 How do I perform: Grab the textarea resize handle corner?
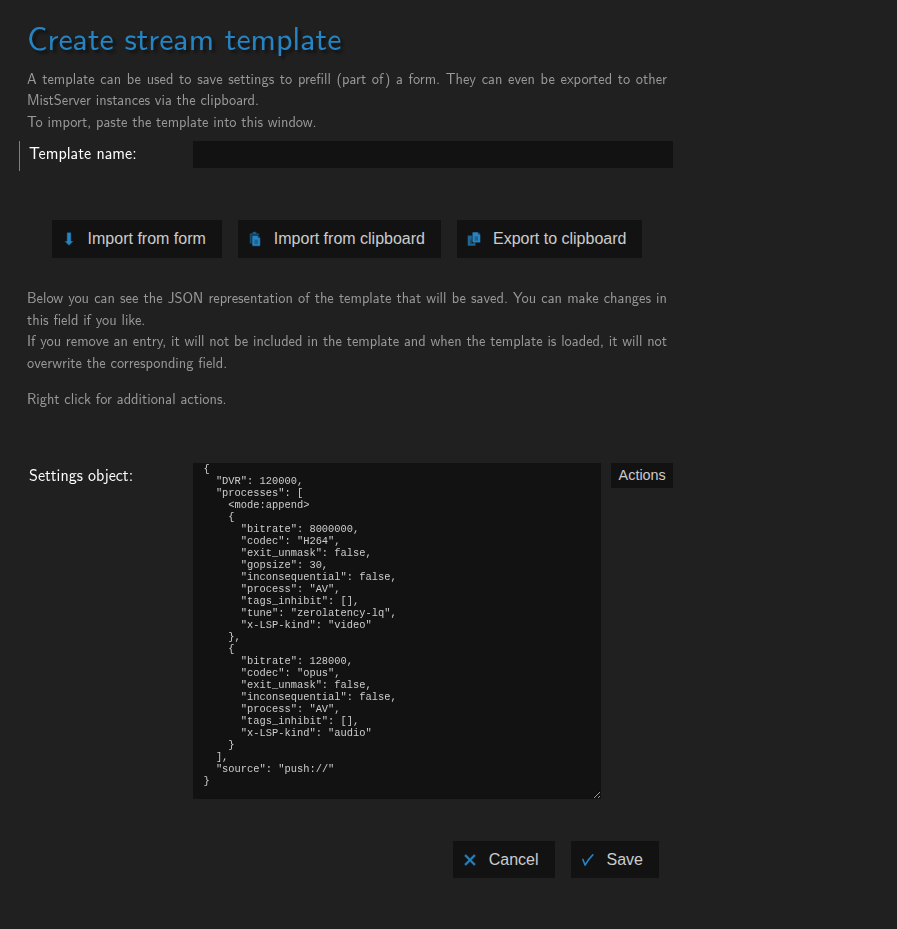coord(597,795)
